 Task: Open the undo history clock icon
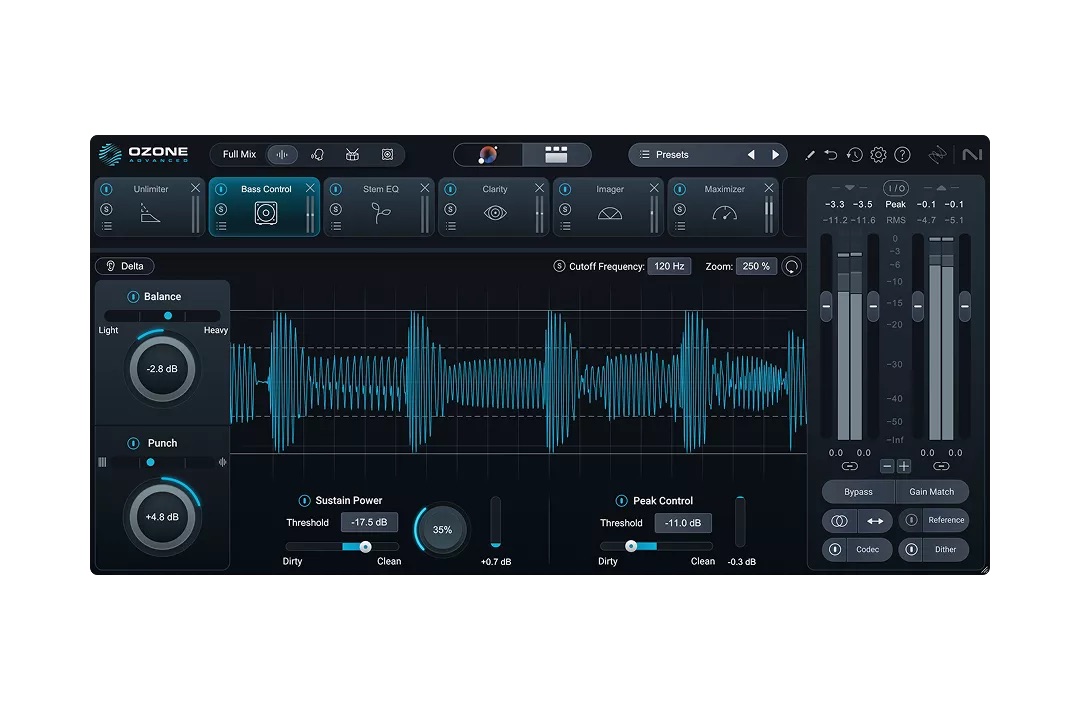tap(854, 155)
